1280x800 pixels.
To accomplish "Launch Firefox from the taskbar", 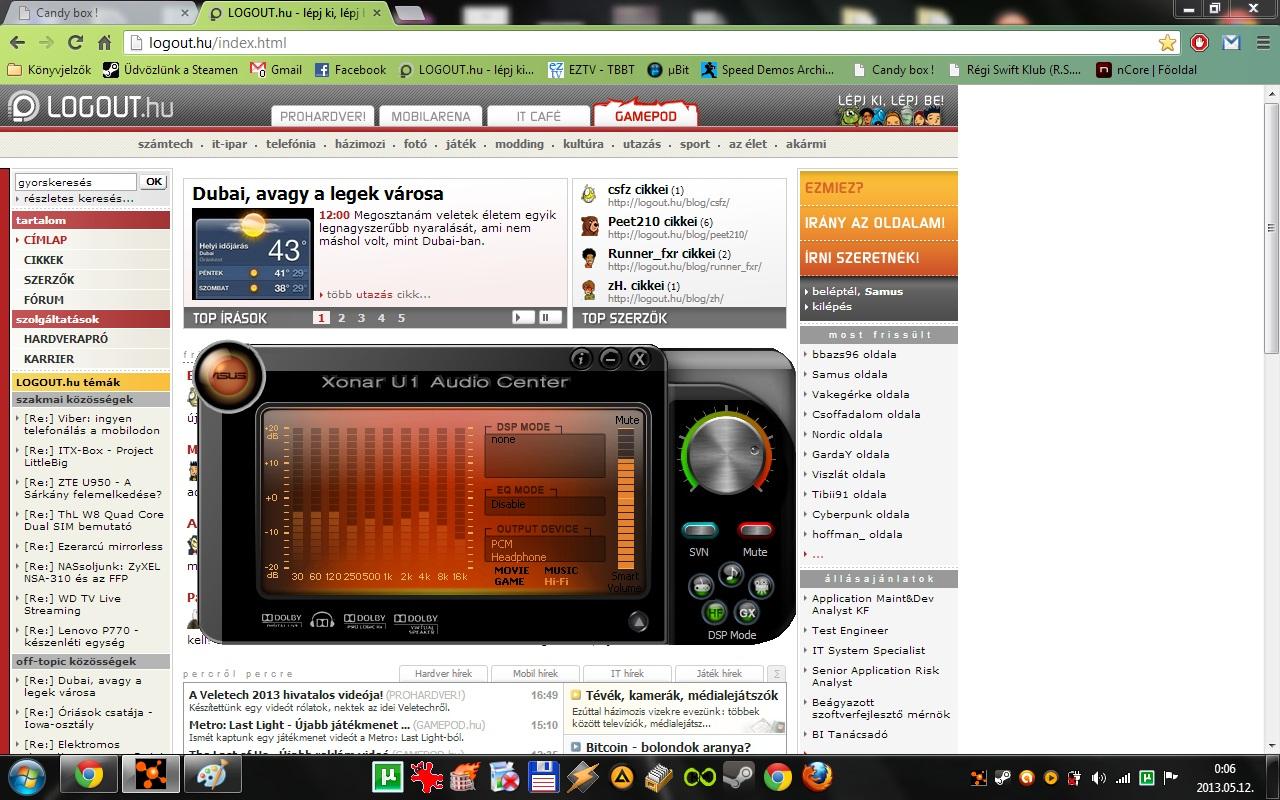I will pyautogui.click(x=817, y=776).
